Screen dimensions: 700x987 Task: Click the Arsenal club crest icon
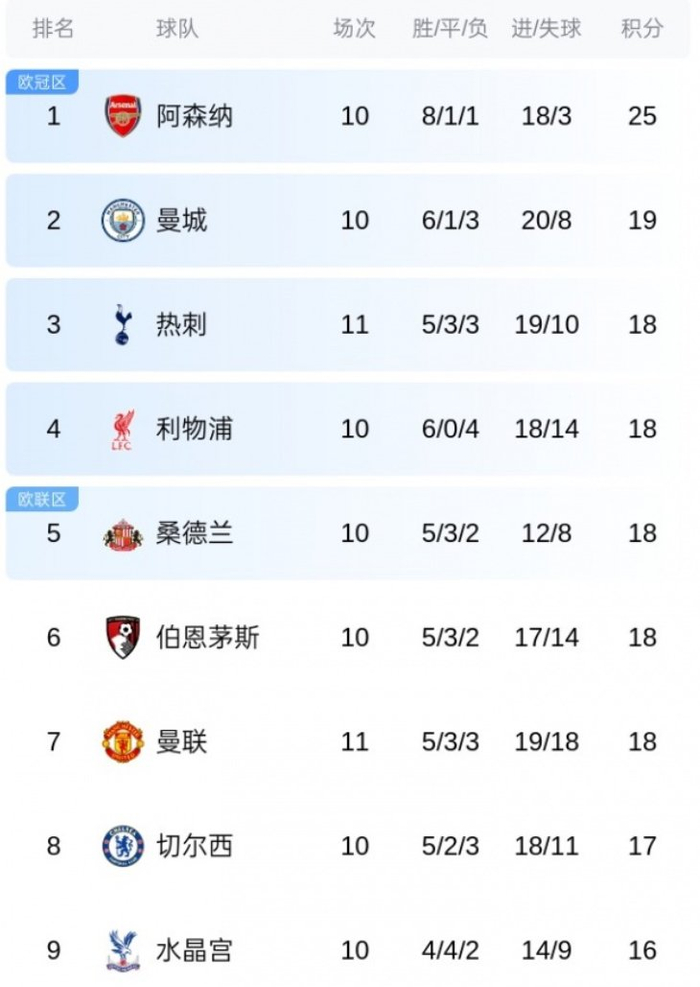click(123, 116)
